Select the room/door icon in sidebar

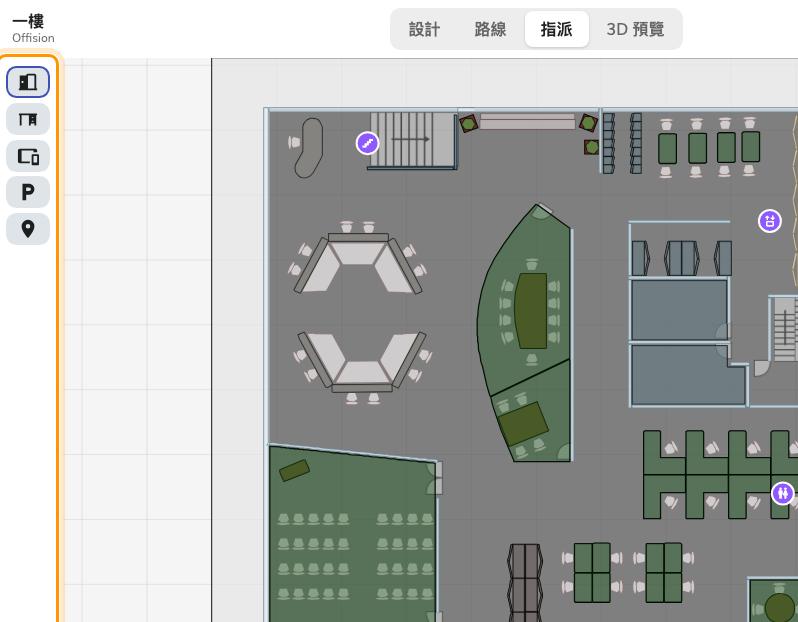[28, 82]
